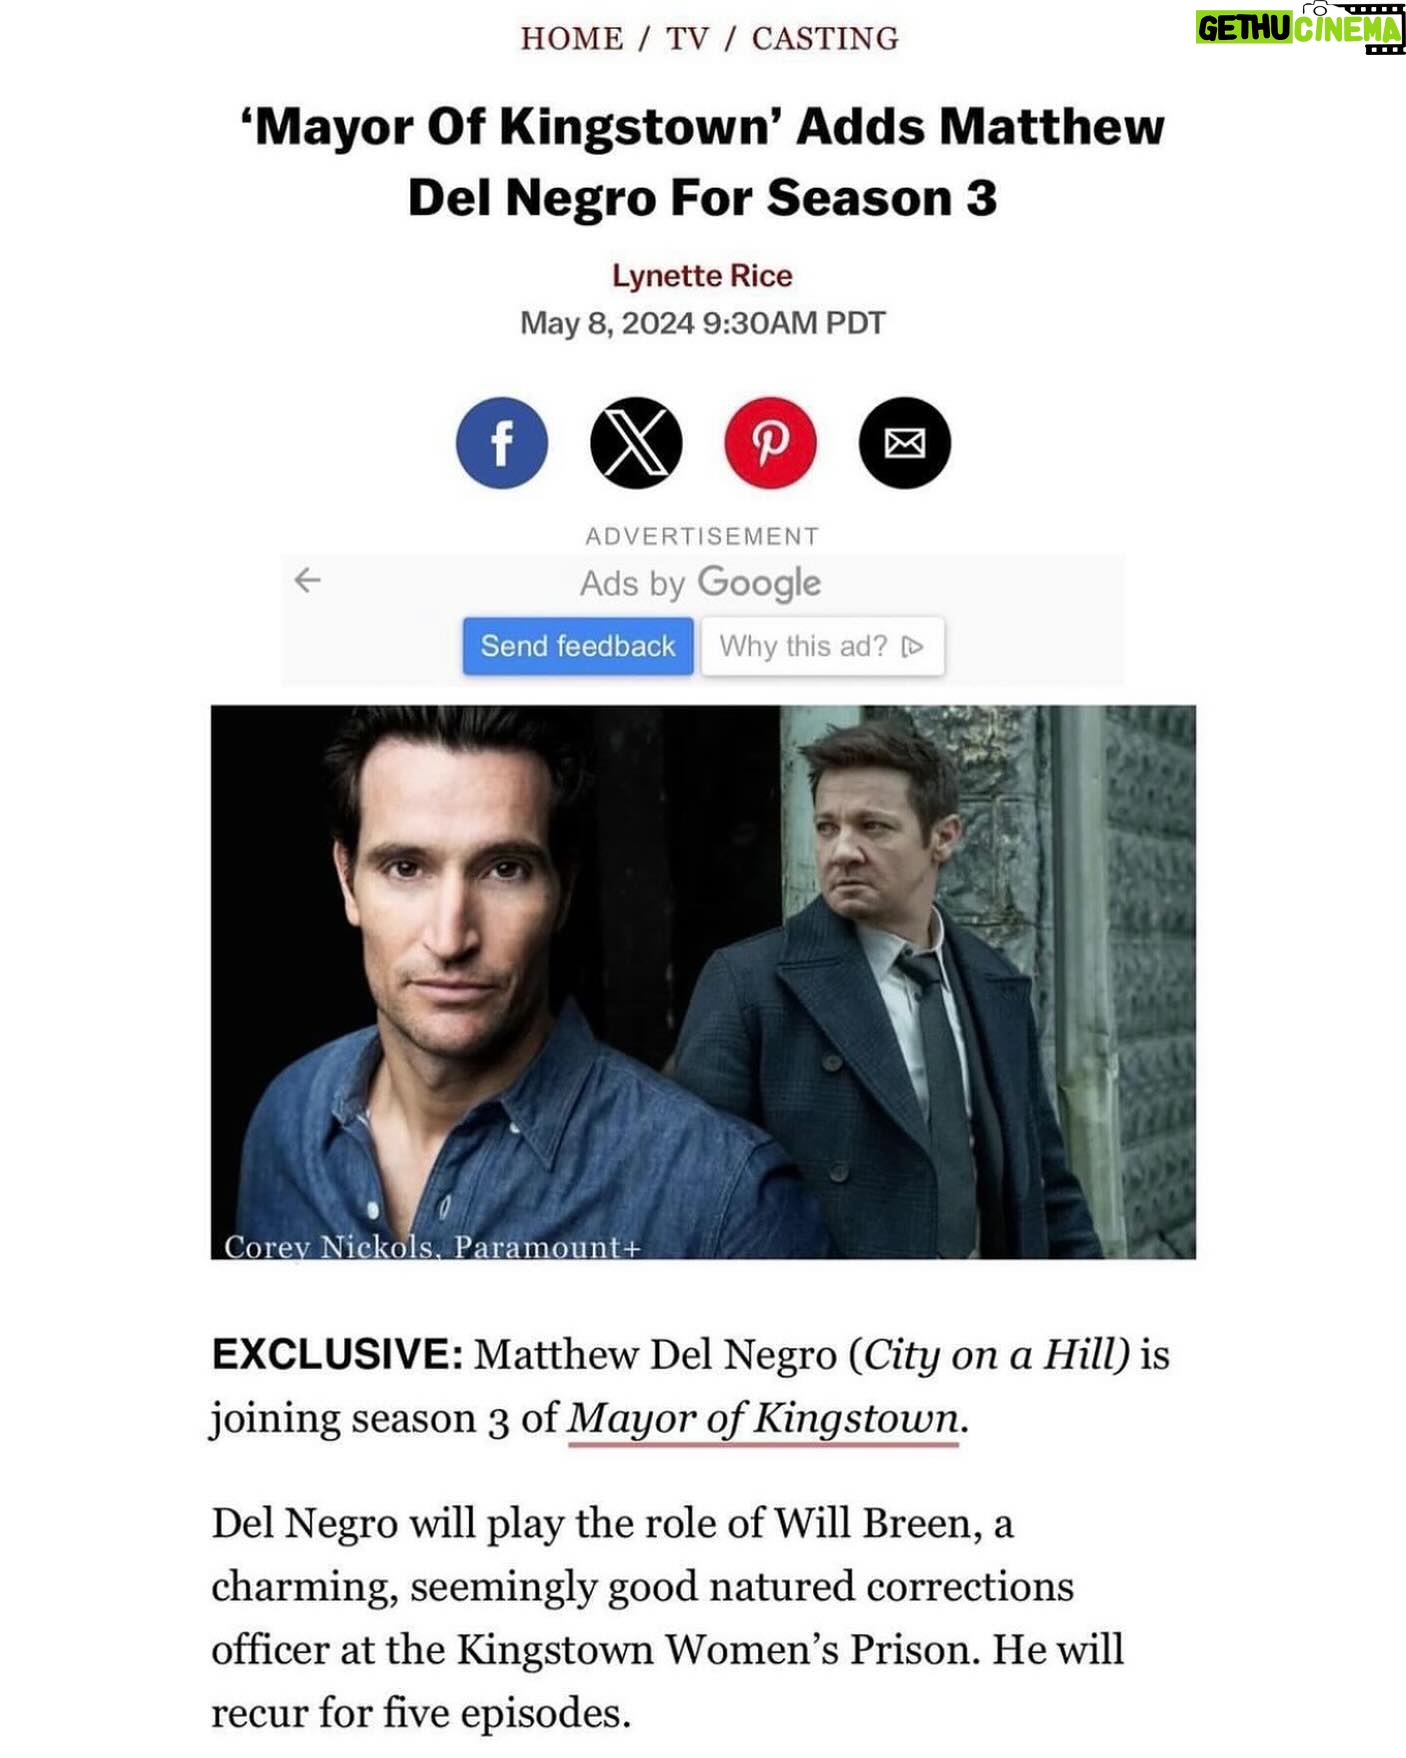Click the ad back arrow

[308, 580]
